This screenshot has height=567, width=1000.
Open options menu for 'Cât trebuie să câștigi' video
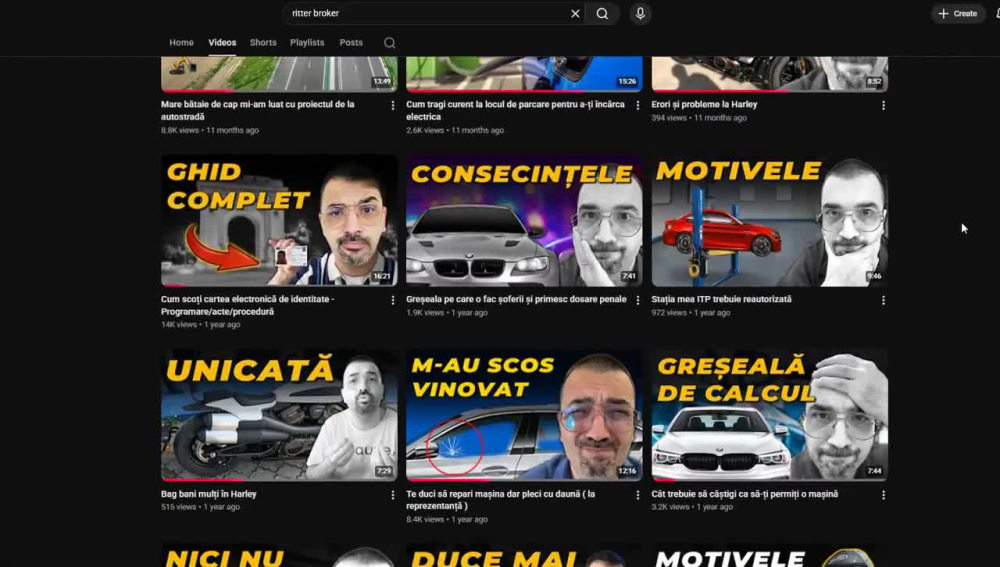883,495
